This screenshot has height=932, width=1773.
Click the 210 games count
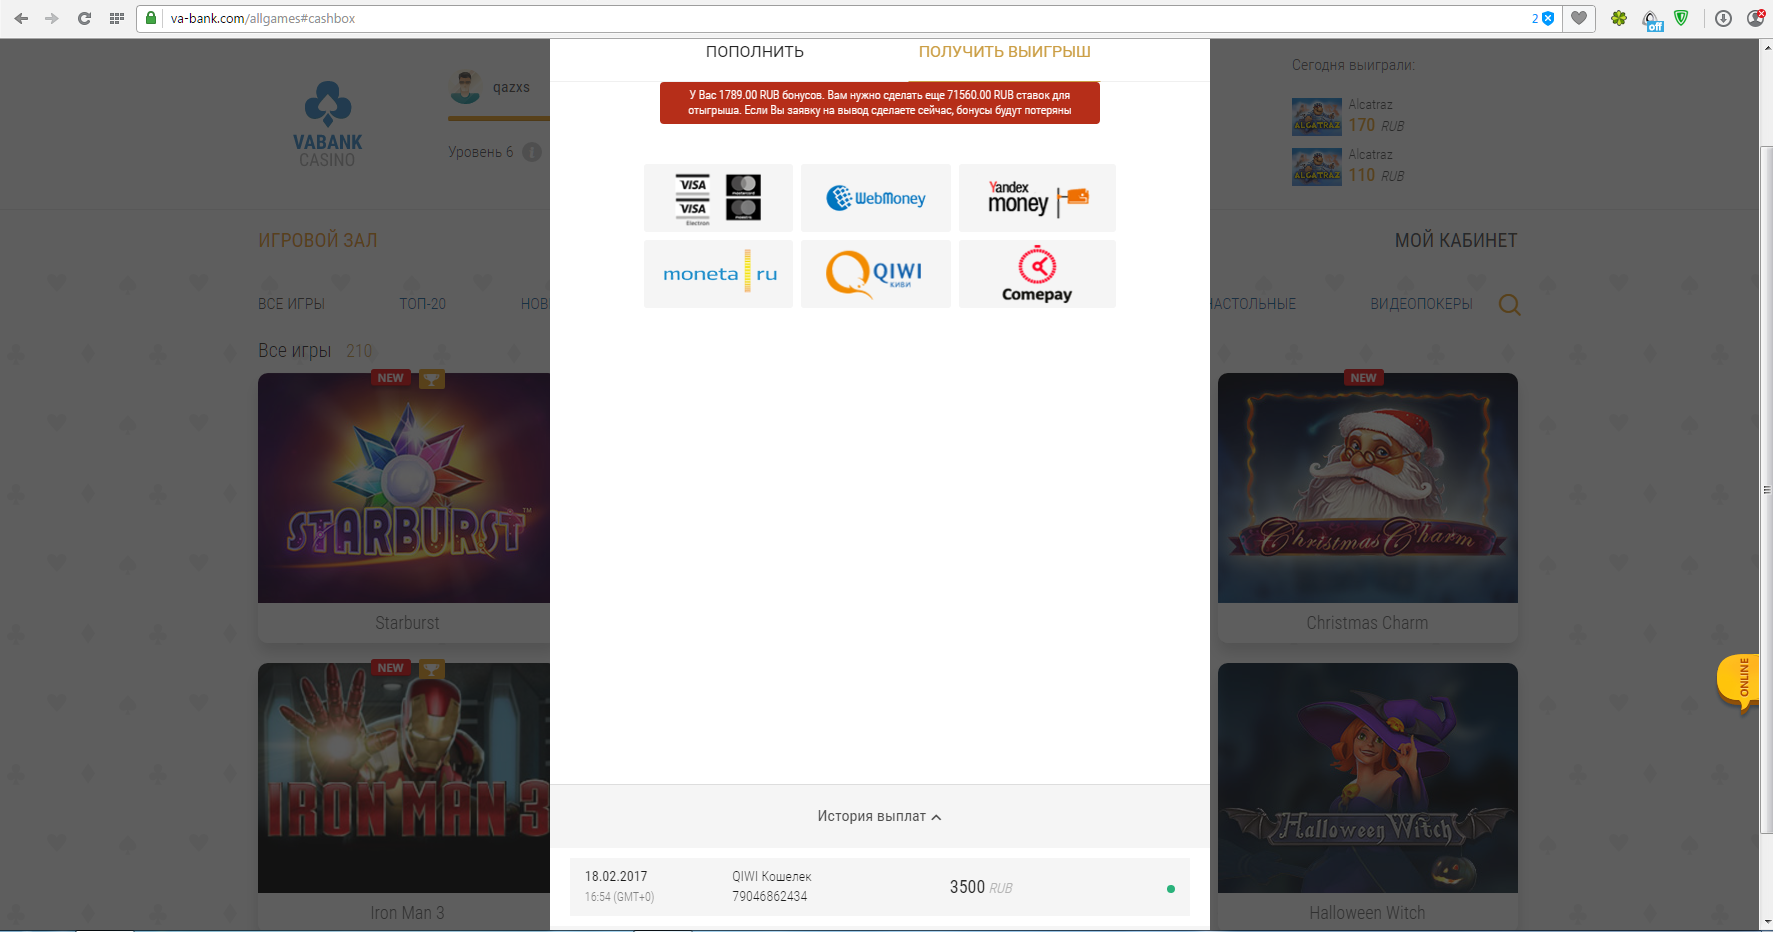click(359, 351)
